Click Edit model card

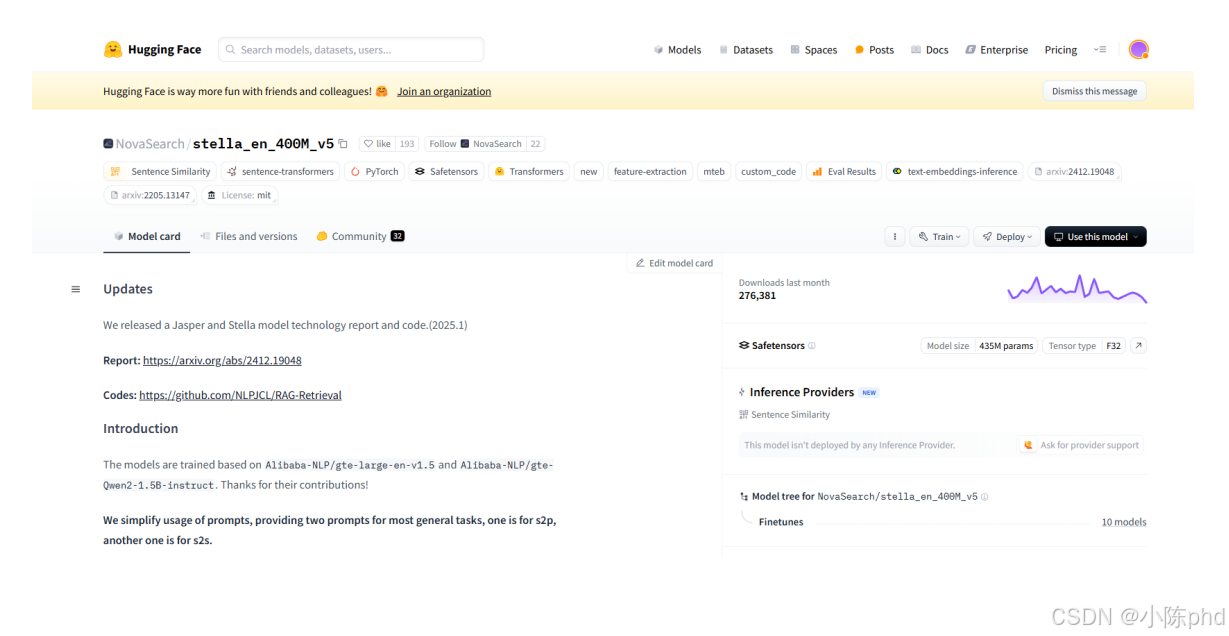pyautogui.click(x=675, y=263)
